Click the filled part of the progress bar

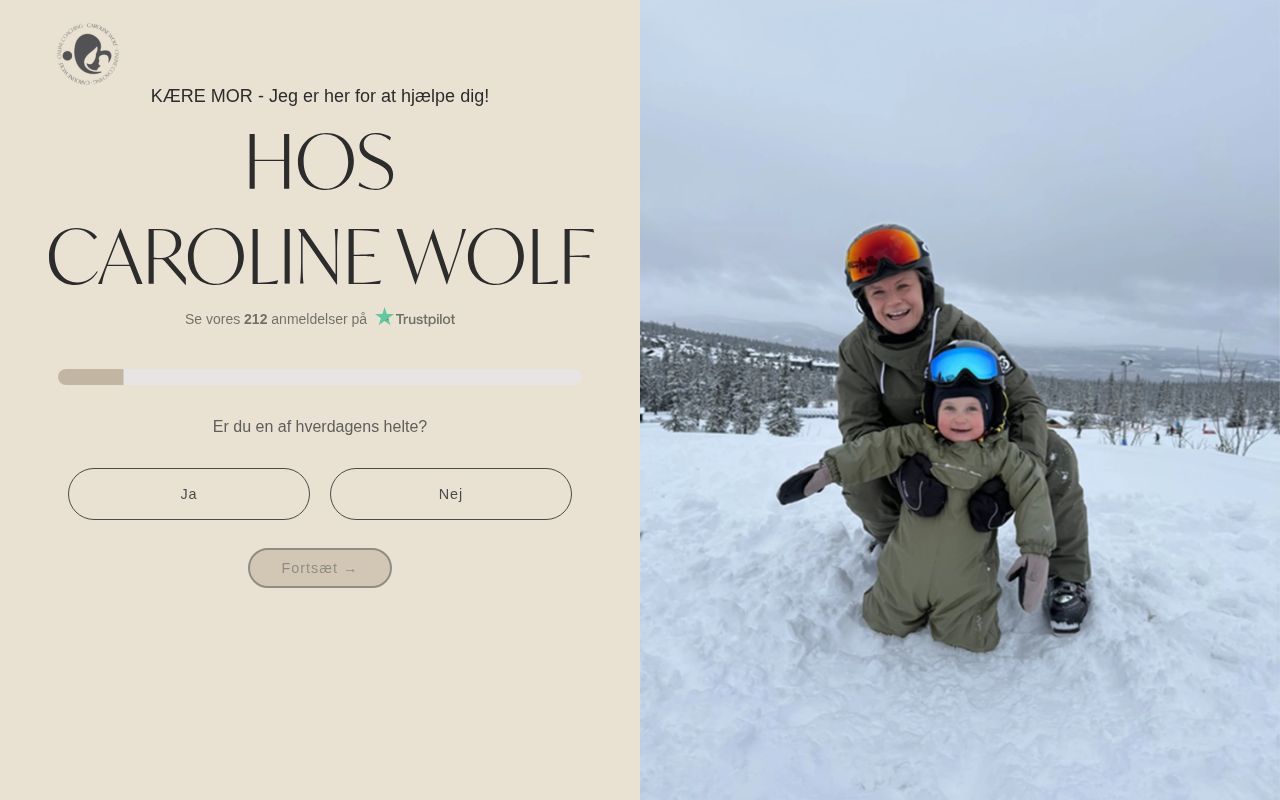point(91,377)
